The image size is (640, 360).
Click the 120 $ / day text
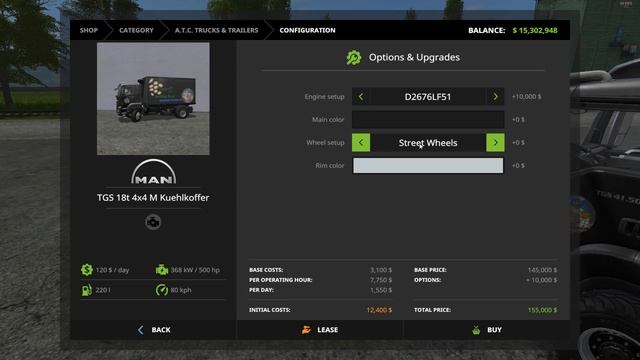tap(112, 270)
